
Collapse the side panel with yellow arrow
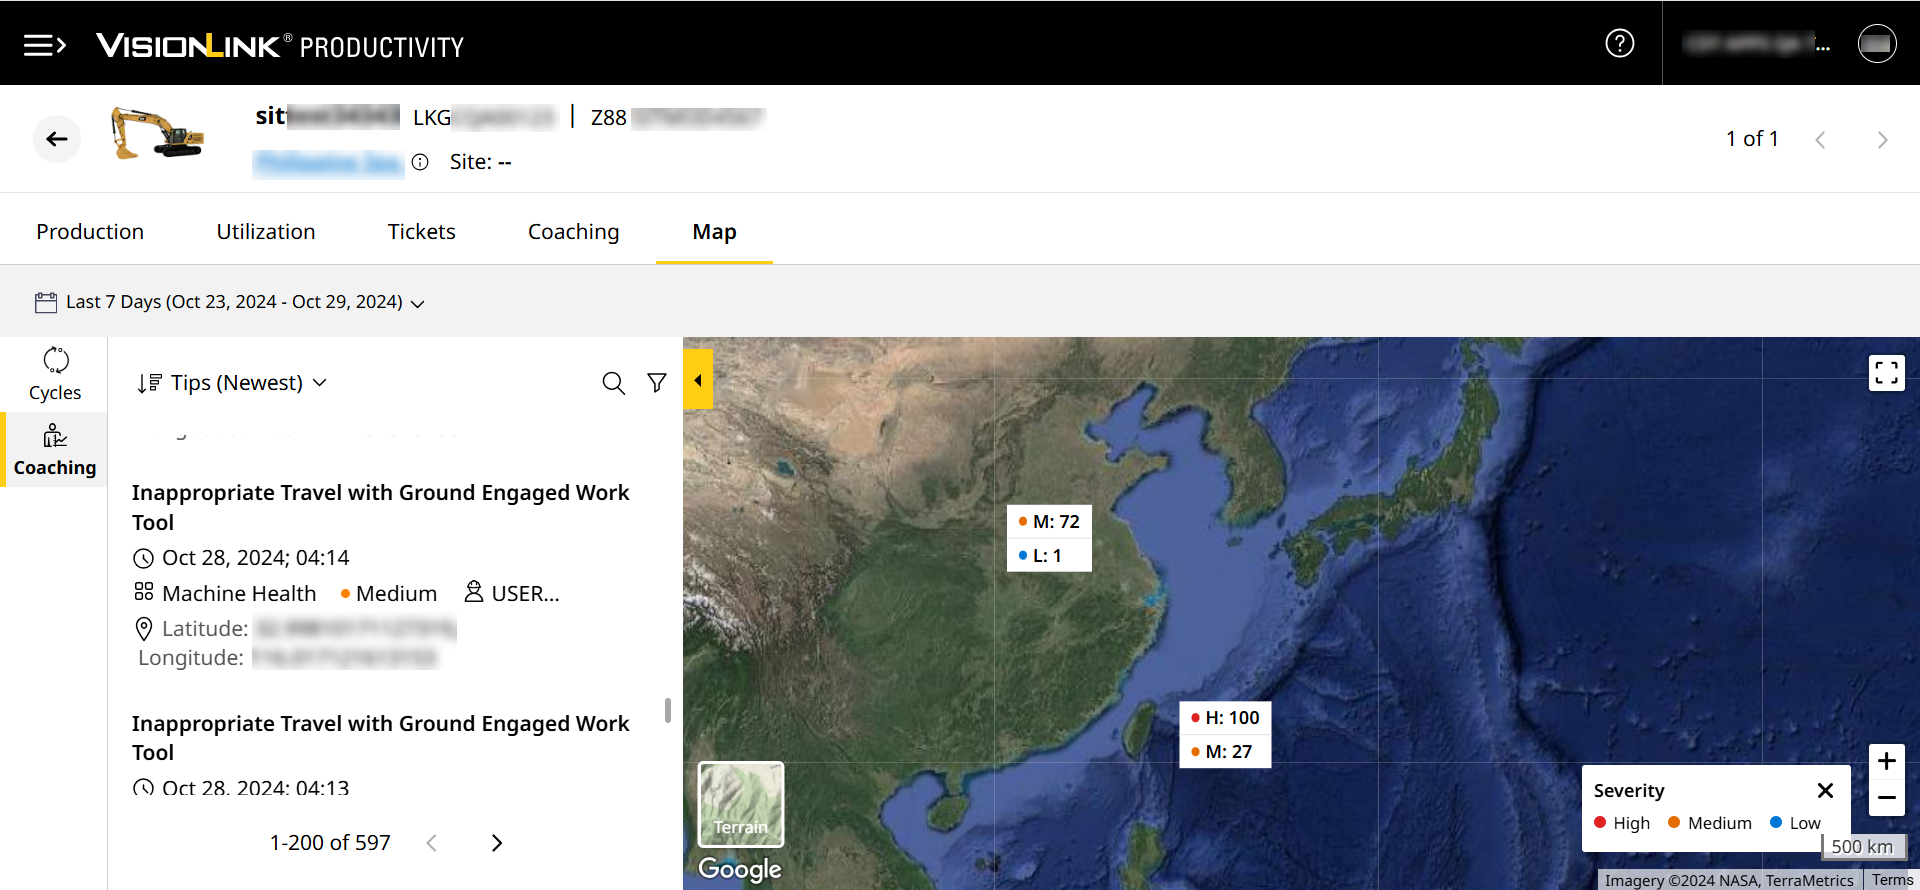(698, 380)
